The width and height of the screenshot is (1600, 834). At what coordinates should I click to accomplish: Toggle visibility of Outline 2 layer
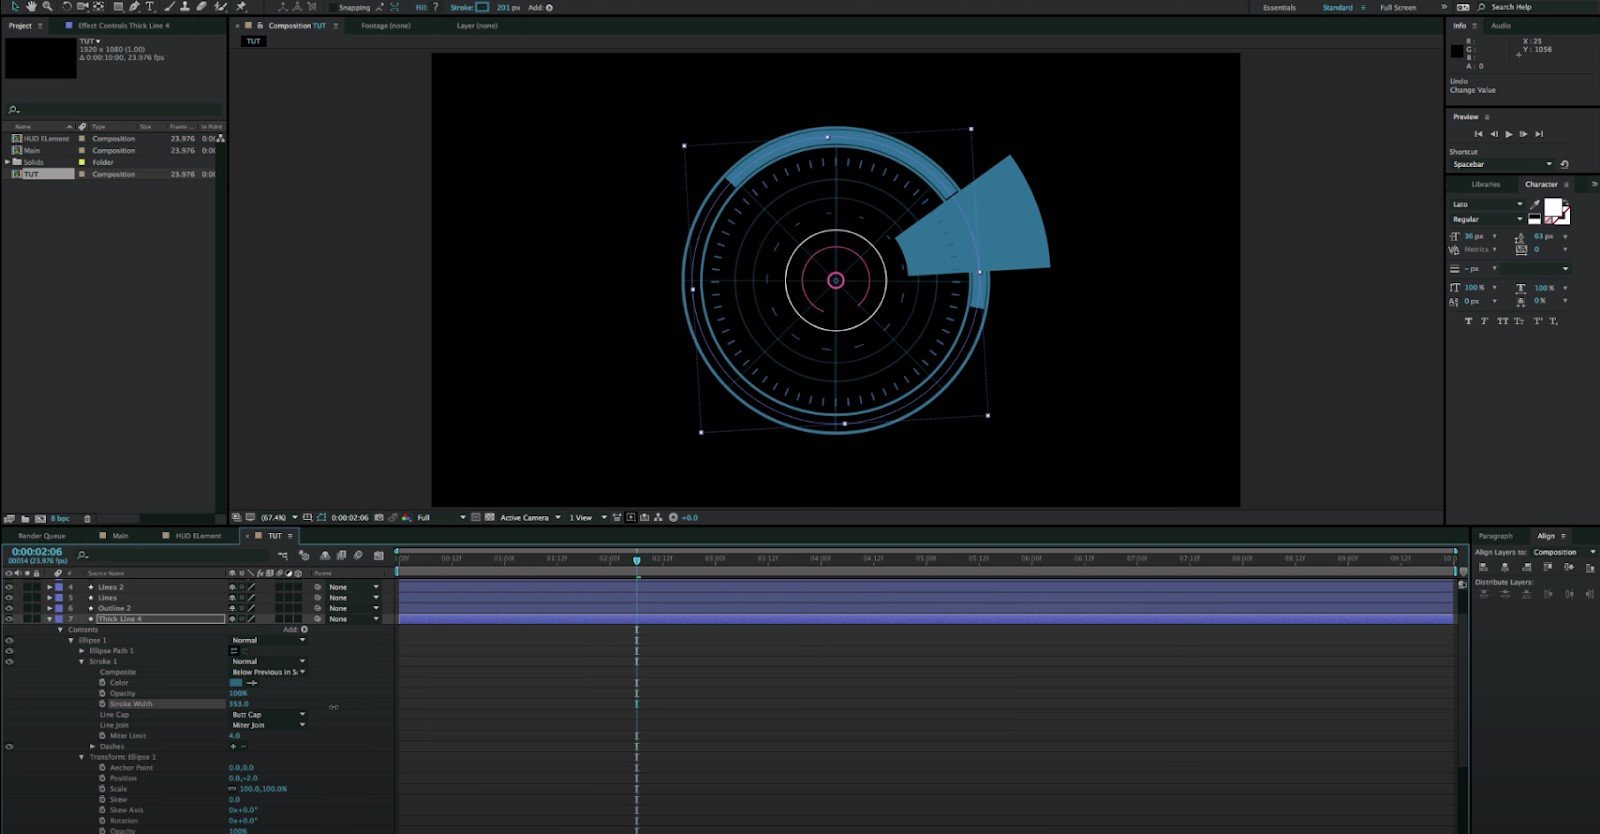click(x=9, y=608)
